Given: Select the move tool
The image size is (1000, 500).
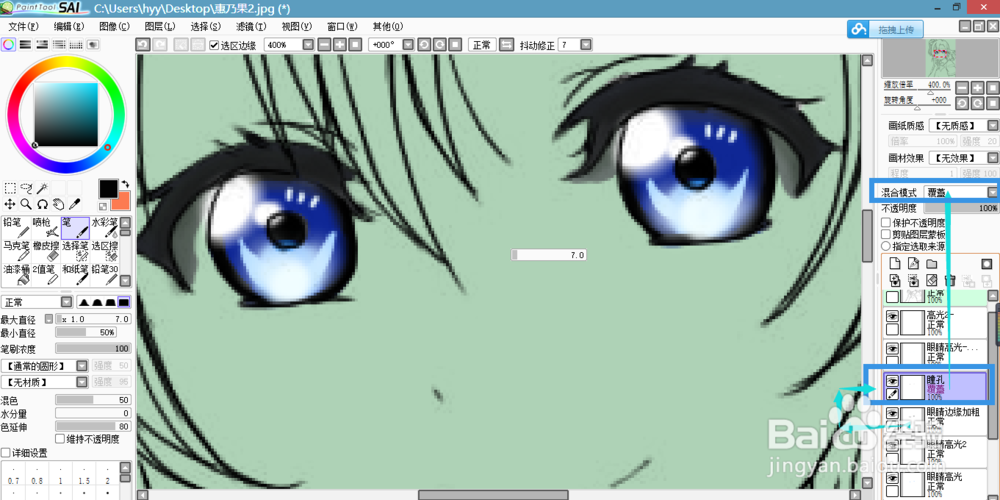Looking at the screenshot, I should tap(10, 204).
